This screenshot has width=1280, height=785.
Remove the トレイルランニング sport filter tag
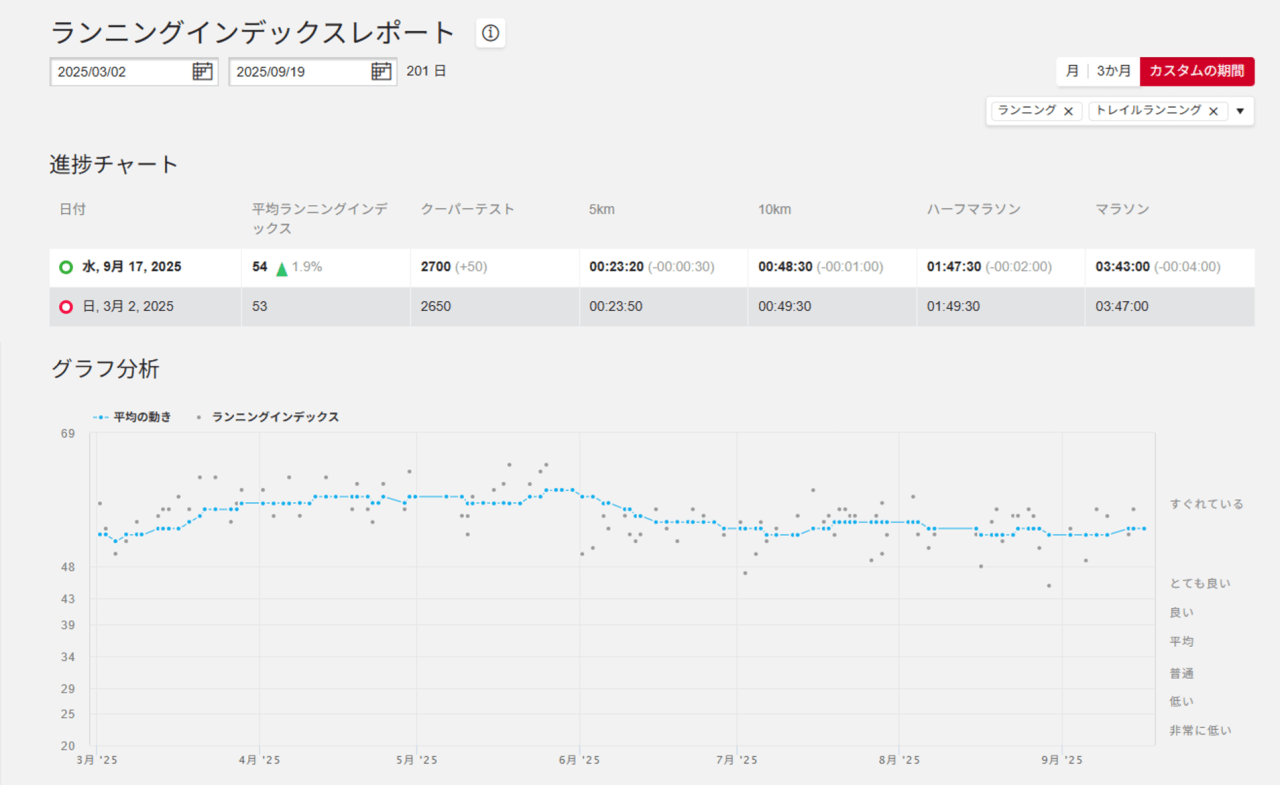1213,112
